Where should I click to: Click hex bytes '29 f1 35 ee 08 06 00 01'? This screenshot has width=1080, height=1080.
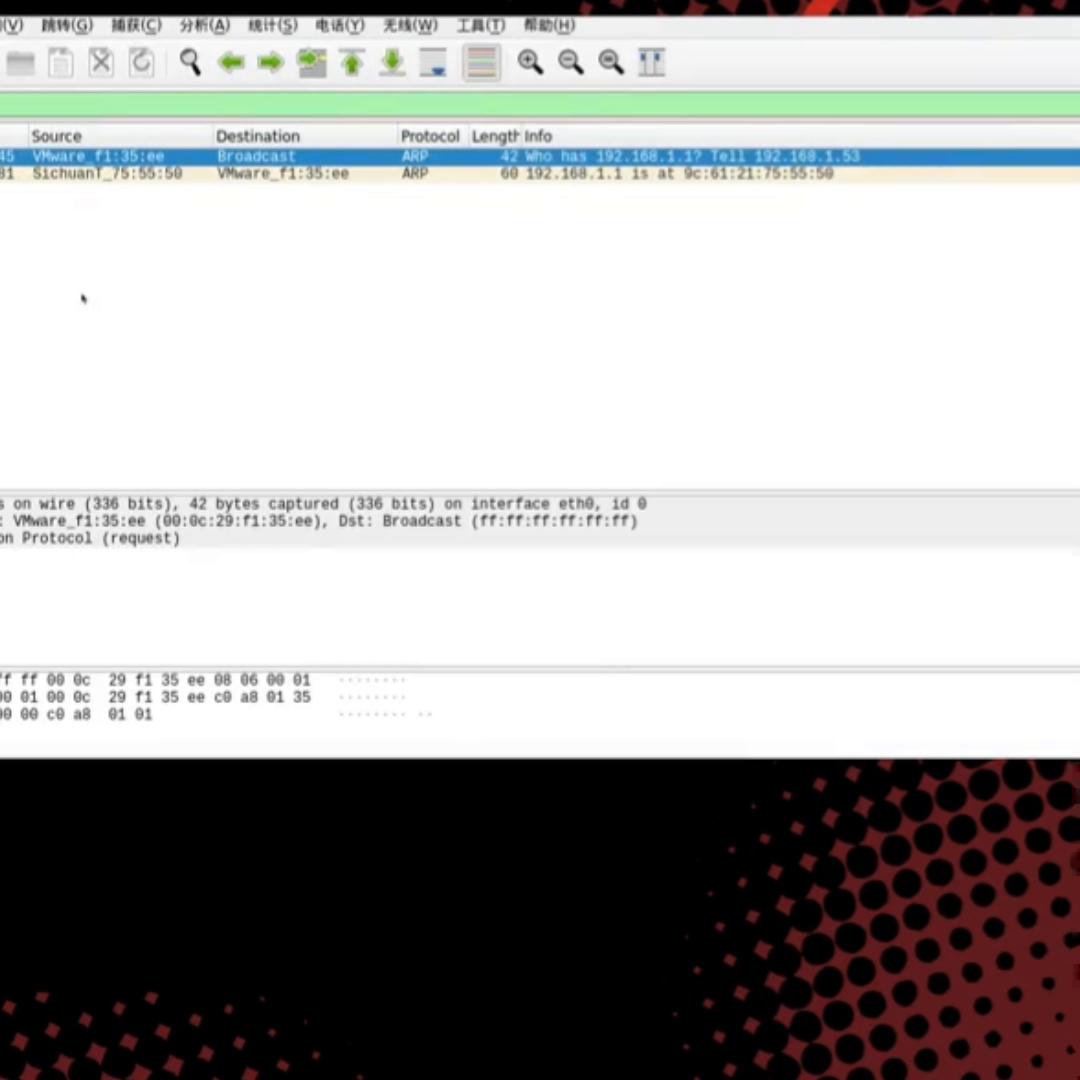(x=209, y=681)
